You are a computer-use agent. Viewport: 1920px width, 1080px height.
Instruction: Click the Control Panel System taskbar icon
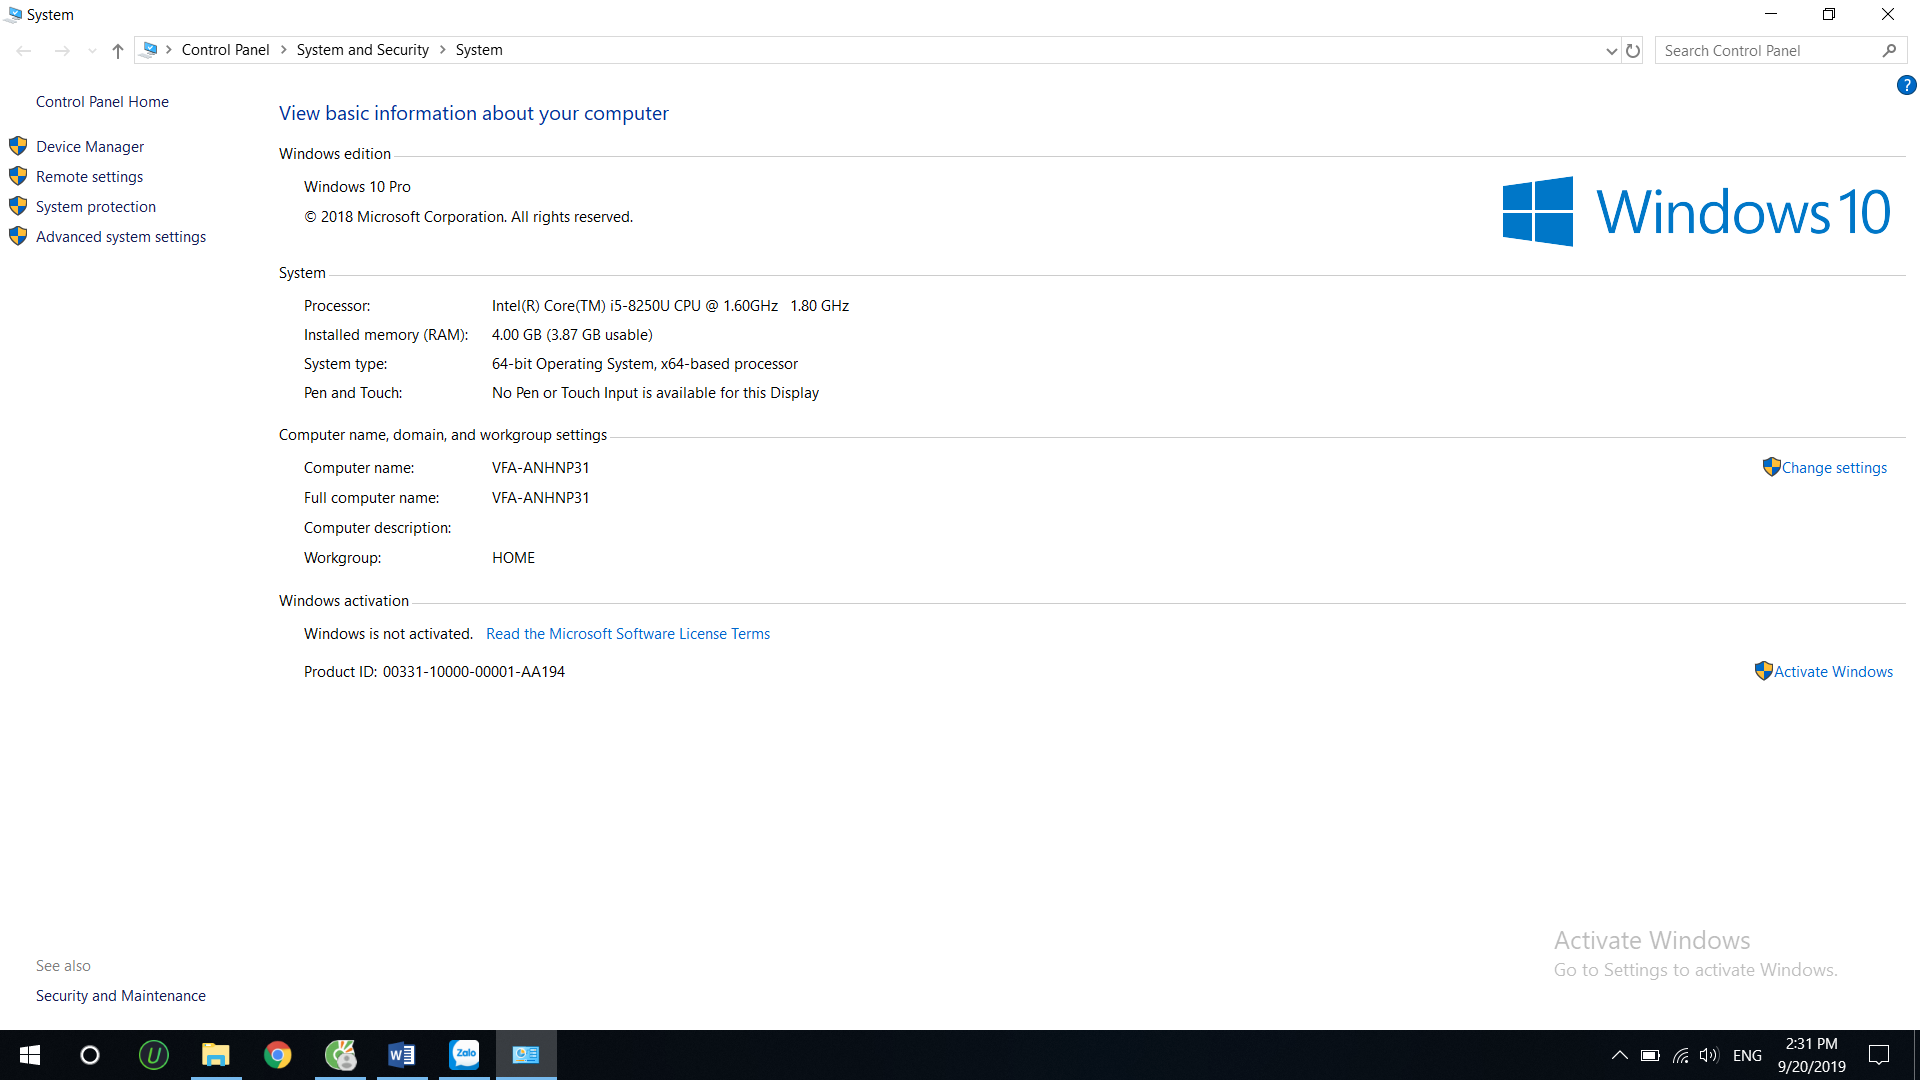click(526, 1055)
